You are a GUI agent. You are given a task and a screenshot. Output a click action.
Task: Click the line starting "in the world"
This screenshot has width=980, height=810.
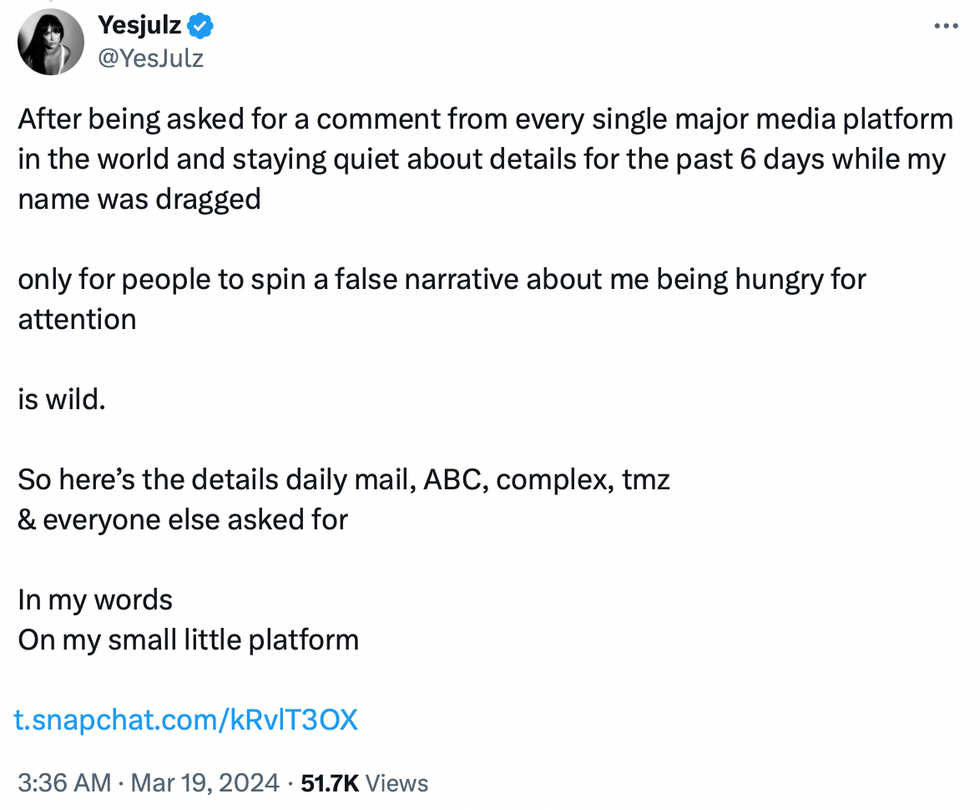(481, 159)
